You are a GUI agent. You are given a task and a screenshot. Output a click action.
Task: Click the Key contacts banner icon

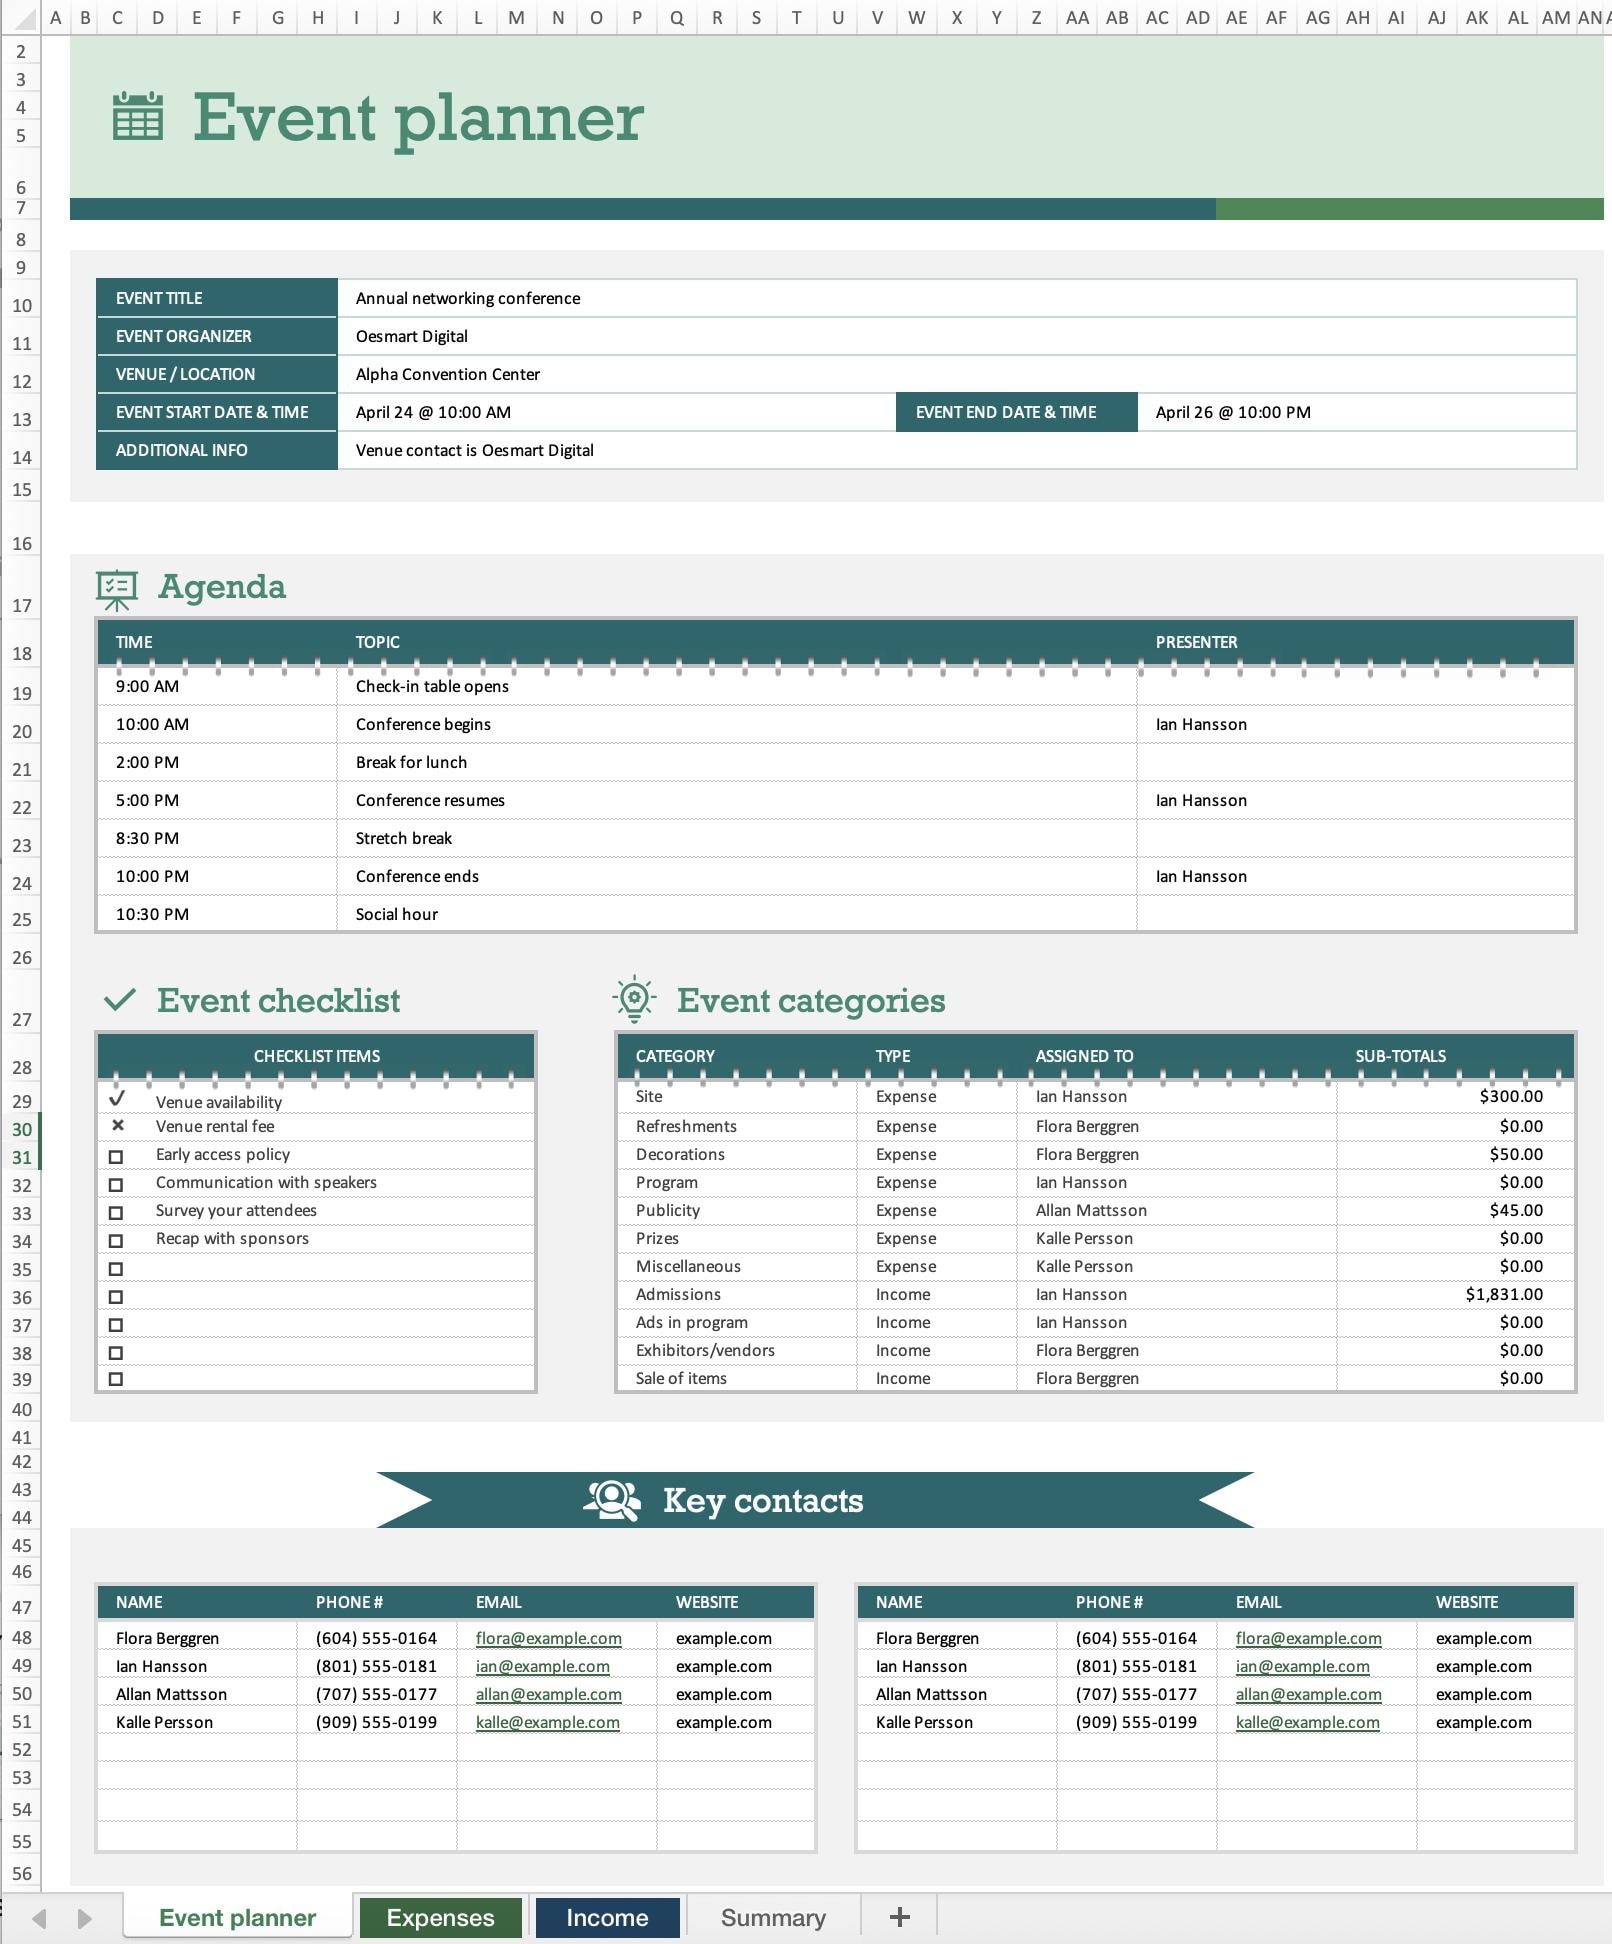[614, 1500]
